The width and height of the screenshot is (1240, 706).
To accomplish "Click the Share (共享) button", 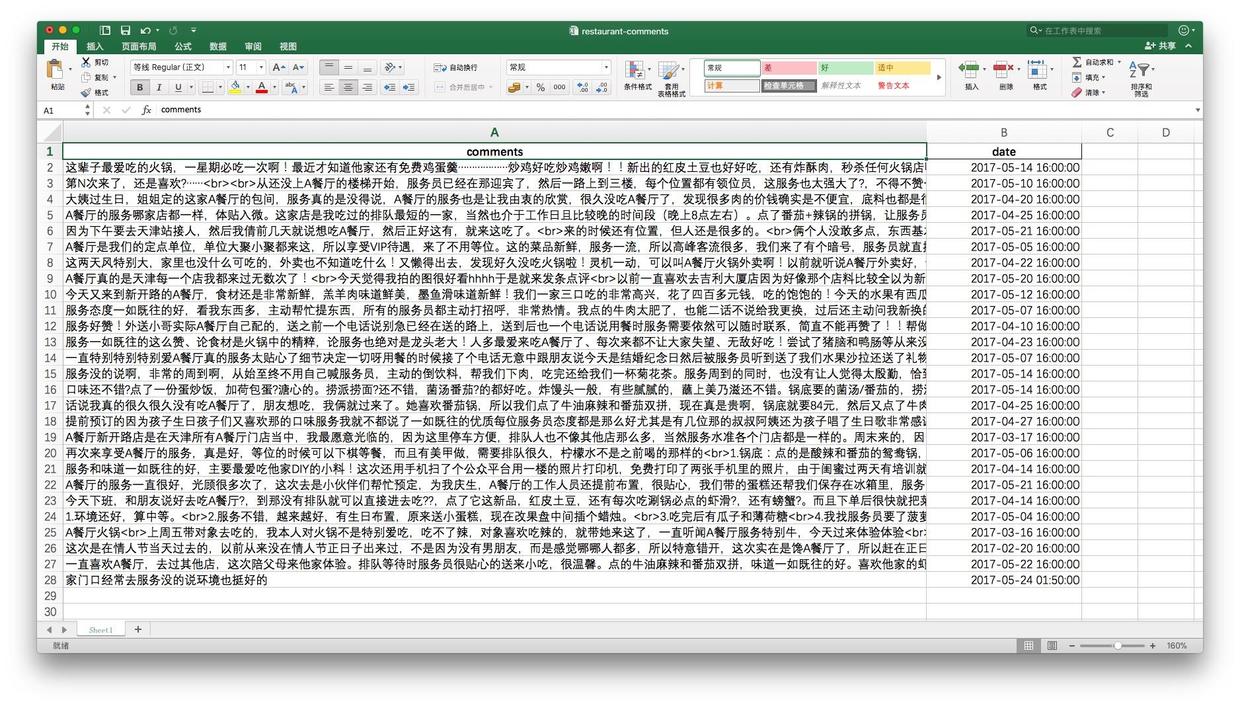I will (1160, 46).
